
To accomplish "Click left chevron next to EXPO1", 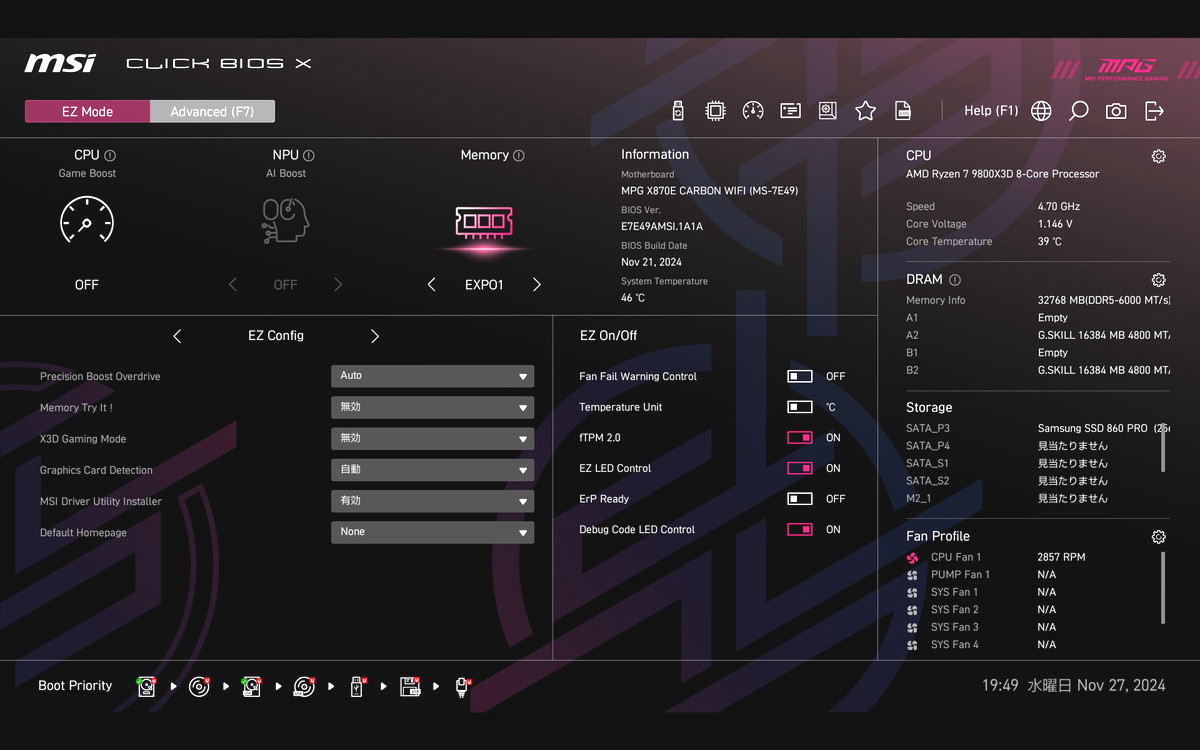I will (x=431, y=285).
